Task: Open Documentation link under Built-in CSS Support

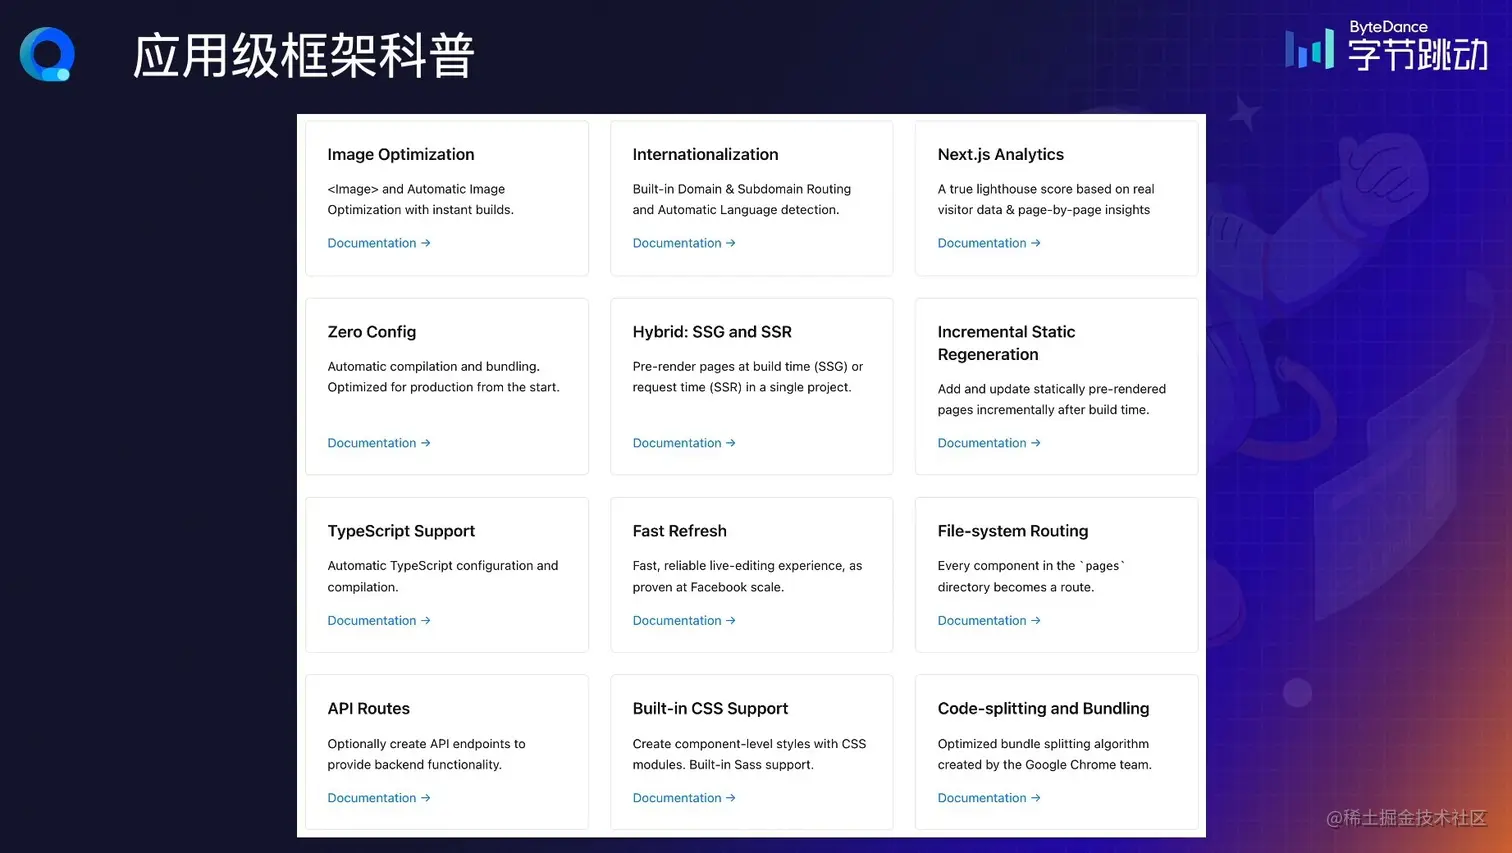Action: (684, 798)
